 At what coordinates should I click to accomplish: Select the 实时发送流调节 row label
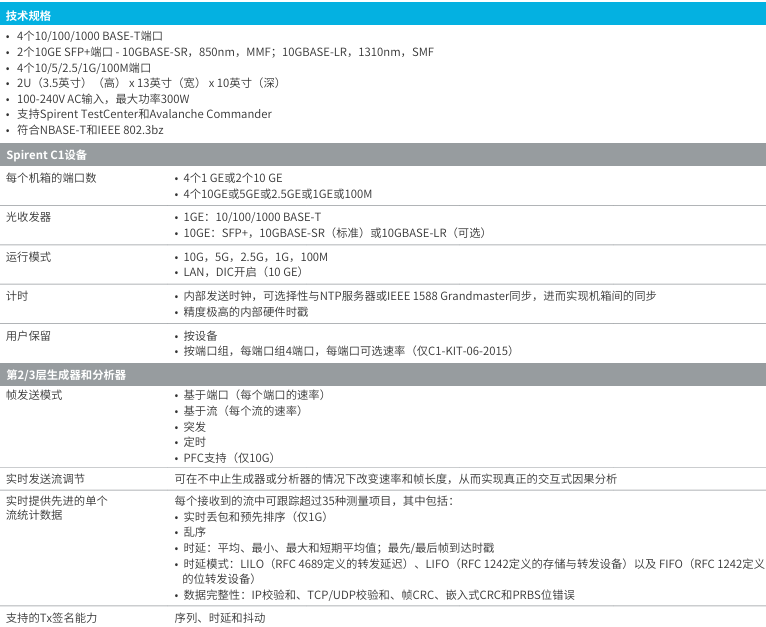click(x=45, y=479)
